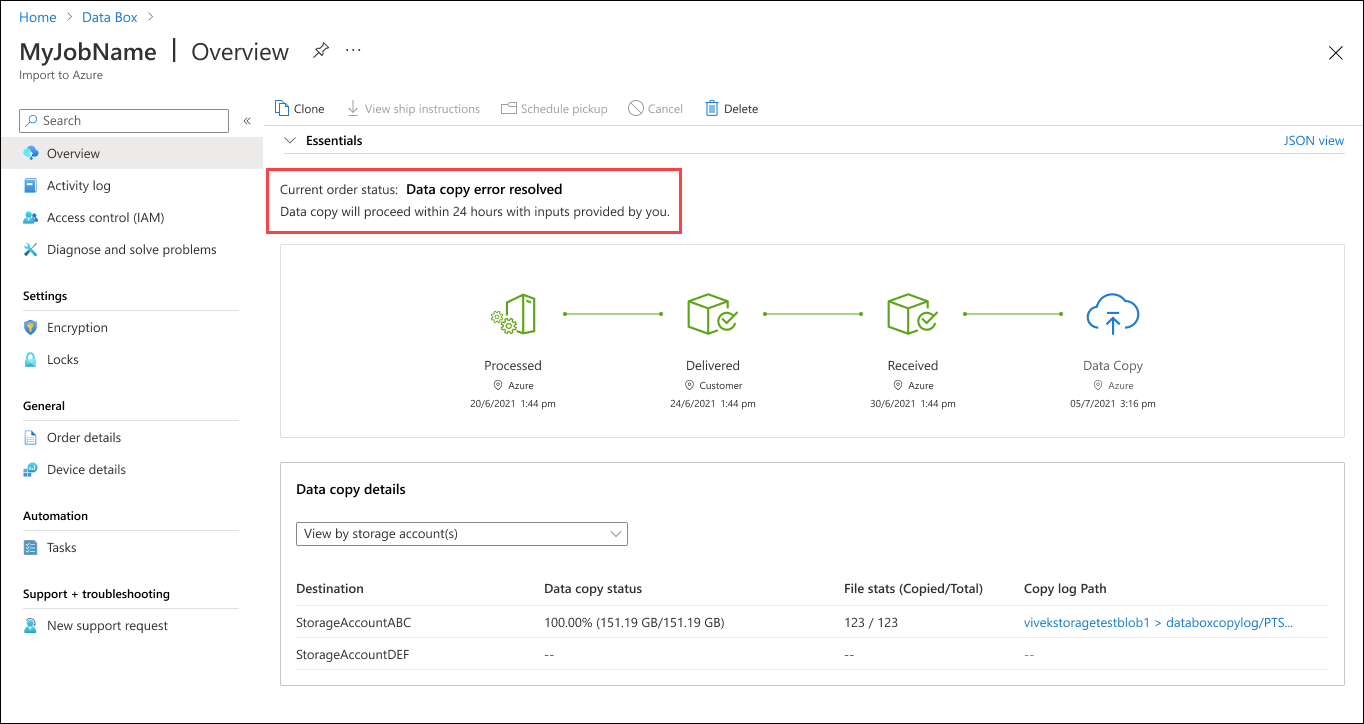Delete the Data Box order
Image resolution: width=1364 pixels, height=724 pixels.
tap(731, 108)
